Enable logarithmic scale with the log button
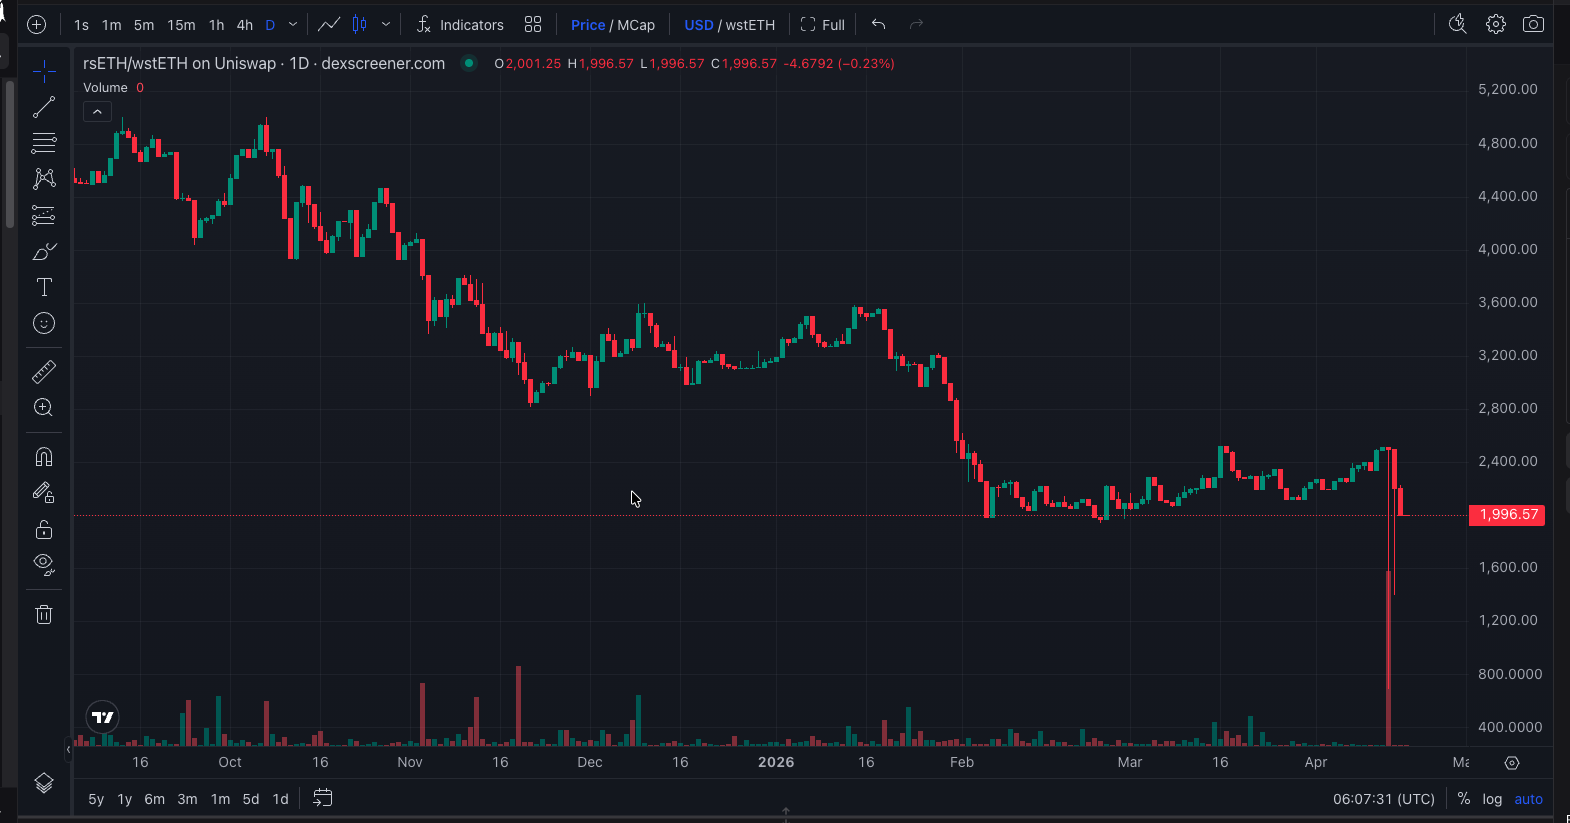 point(1491,799)
